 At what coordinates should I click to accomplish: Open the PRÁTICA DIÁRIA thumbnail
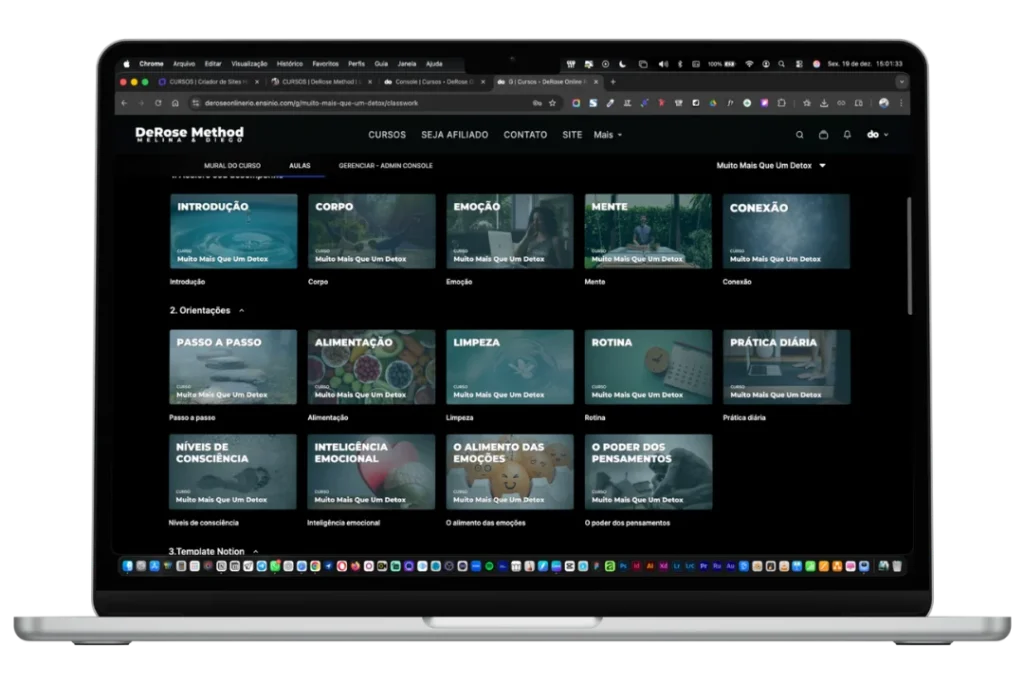click(x=786, y=367)
